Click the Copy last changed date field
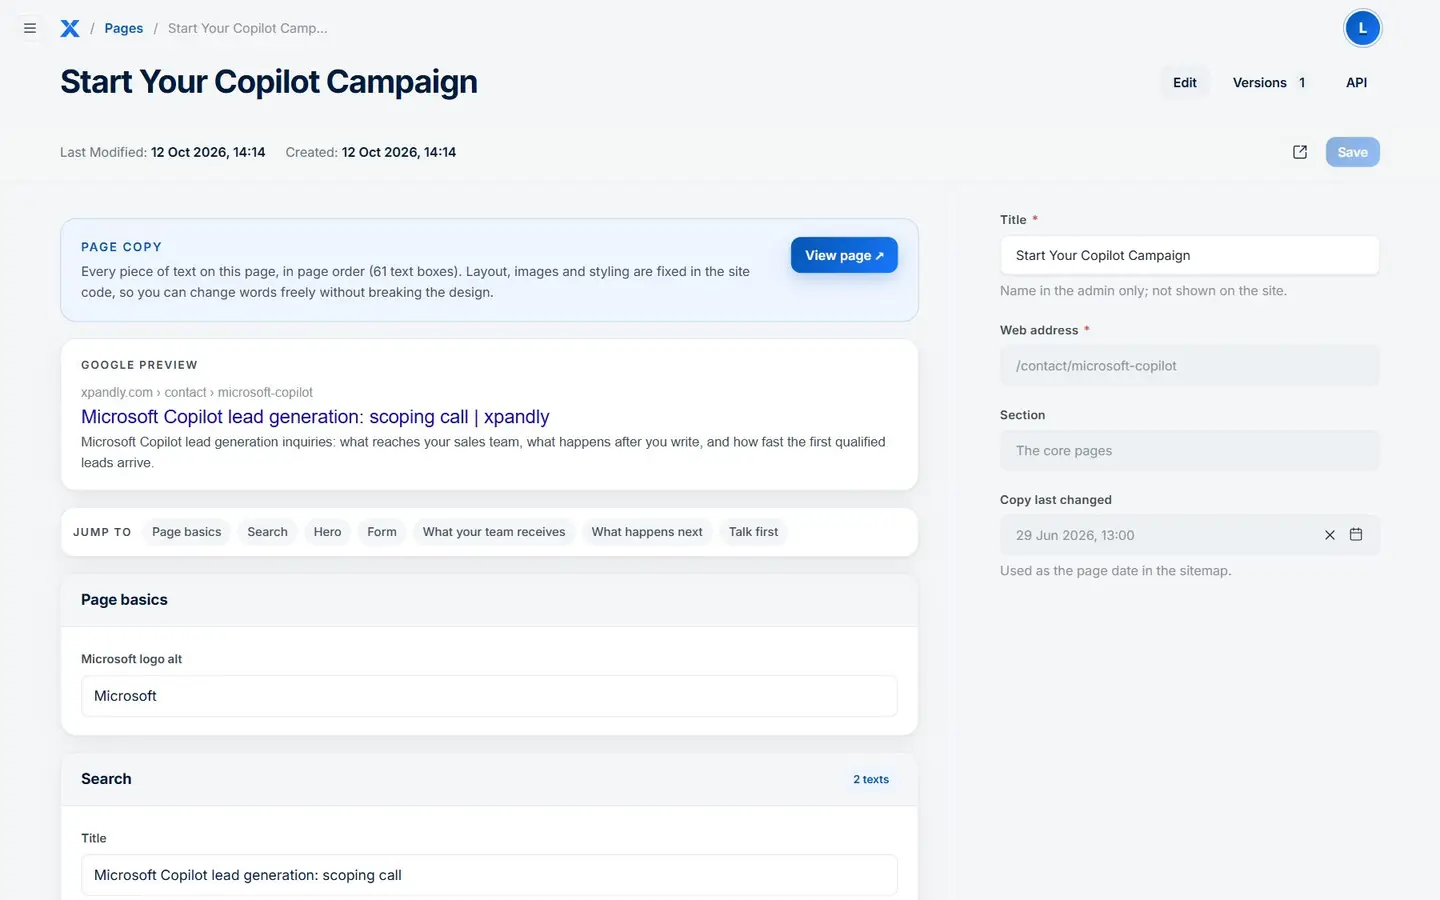Viewport: 1440px width, 900px height. click(1190, 535)
